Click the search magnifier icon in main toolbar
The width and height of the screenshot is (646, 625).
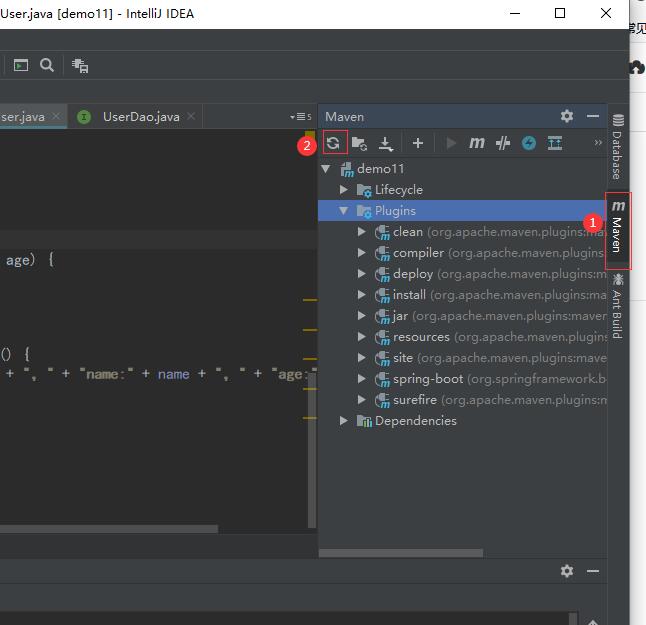click(x=47, y=65)
